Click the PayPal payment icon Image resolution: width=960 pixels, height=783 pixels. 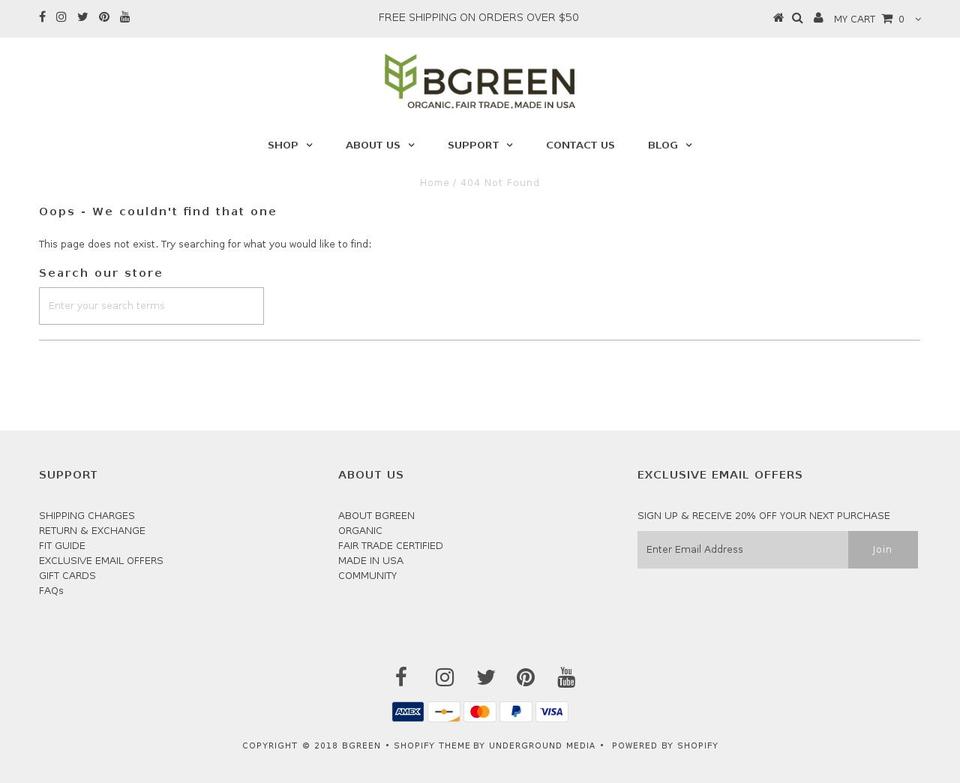[516, 712]
